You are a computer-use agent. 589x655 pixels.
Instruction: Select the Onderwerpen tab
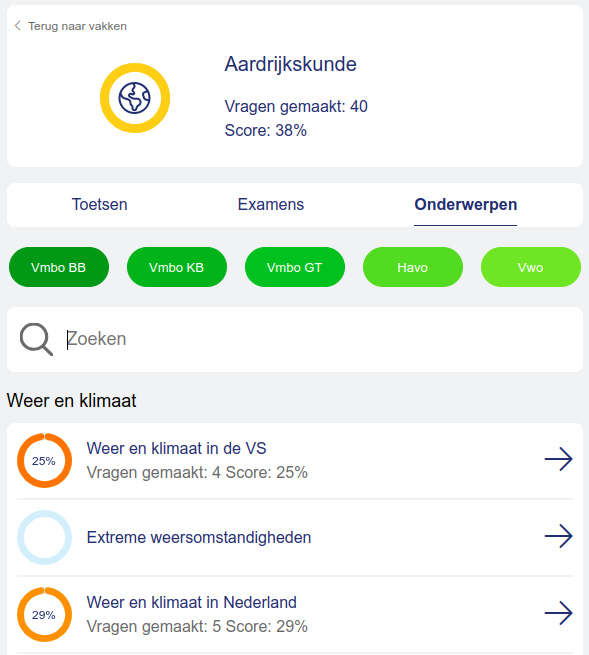click(465, 205)
